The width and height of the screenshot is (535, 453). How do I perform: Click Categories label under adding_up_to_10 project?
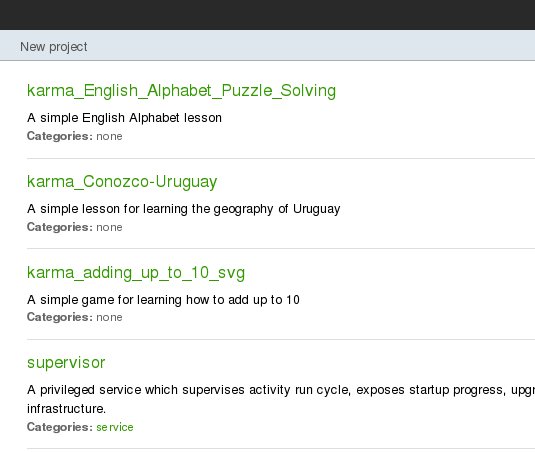click(60, 317)
